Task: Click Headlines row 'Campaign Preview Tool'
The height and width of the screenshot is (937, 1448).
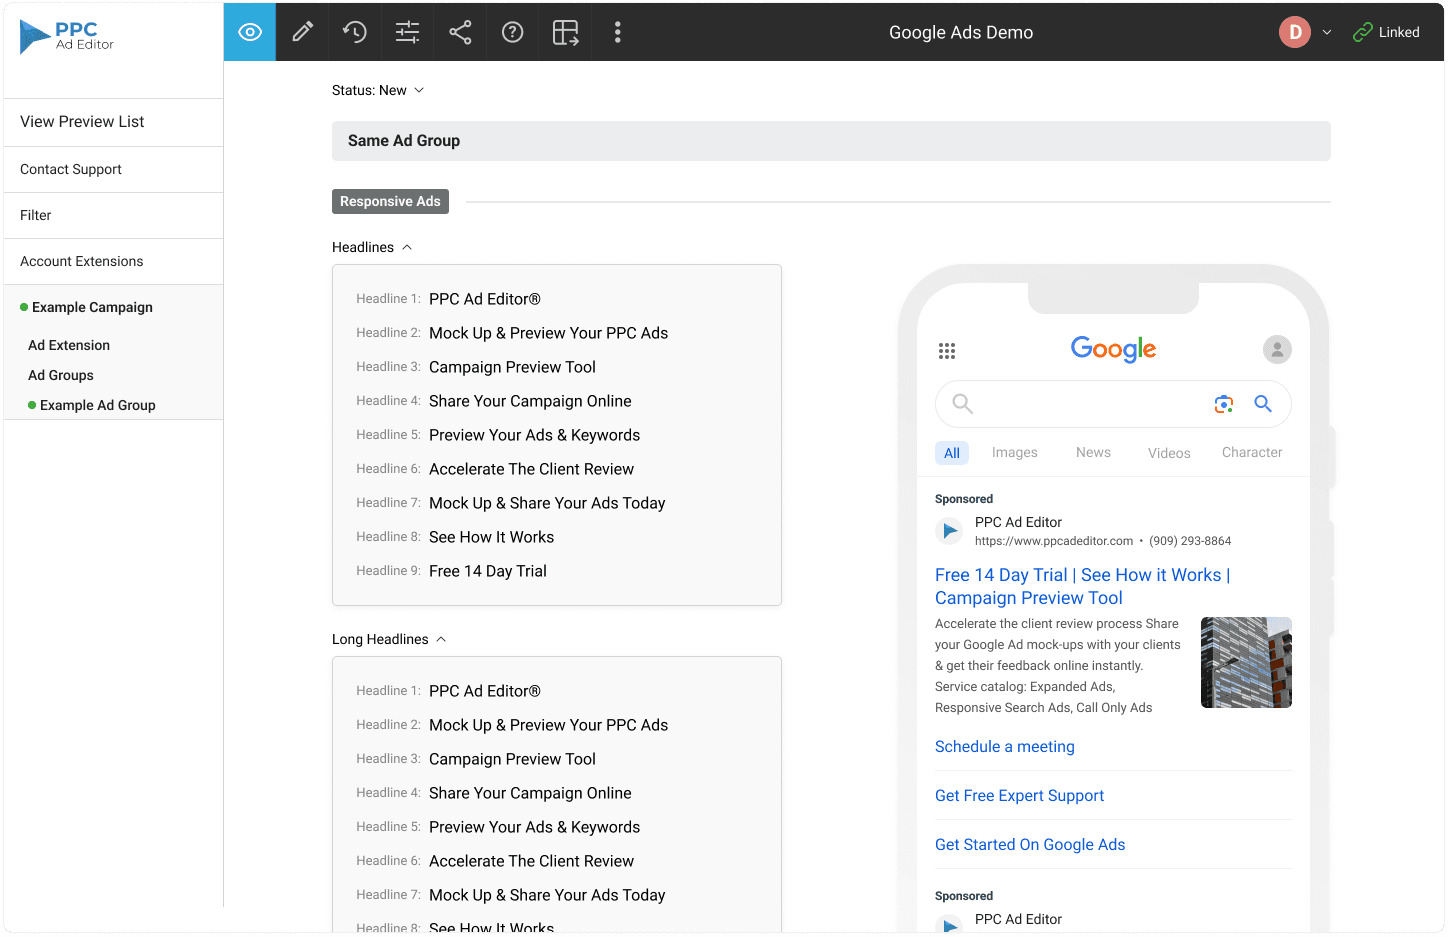Action: [512, 367]
